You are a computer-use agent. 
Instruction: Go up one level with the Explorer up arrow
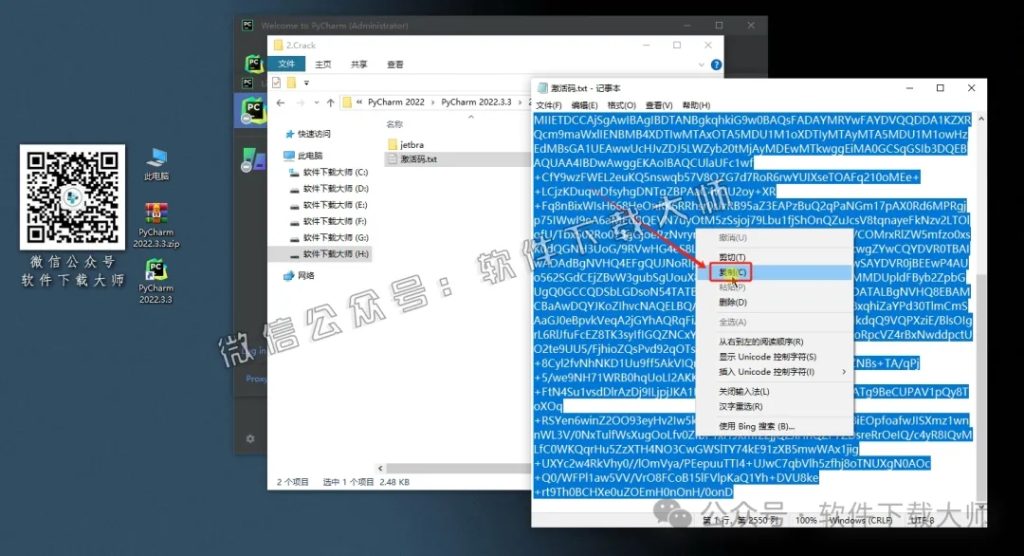330,103
